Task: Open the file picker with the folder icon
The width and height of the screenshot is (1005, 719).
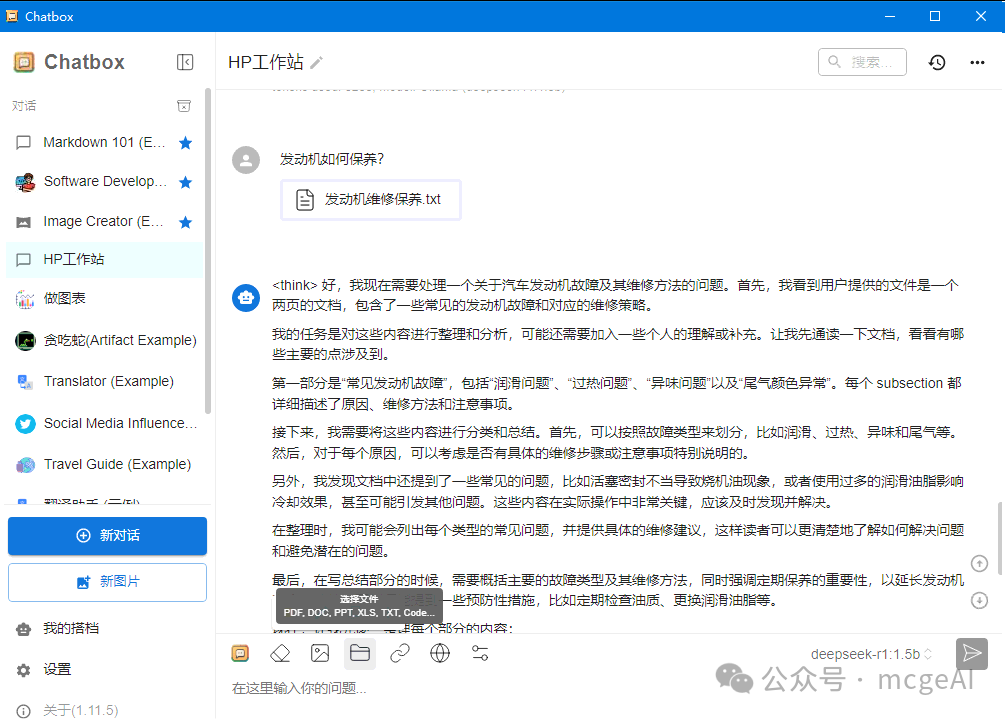Action: (x=360, y=653)
